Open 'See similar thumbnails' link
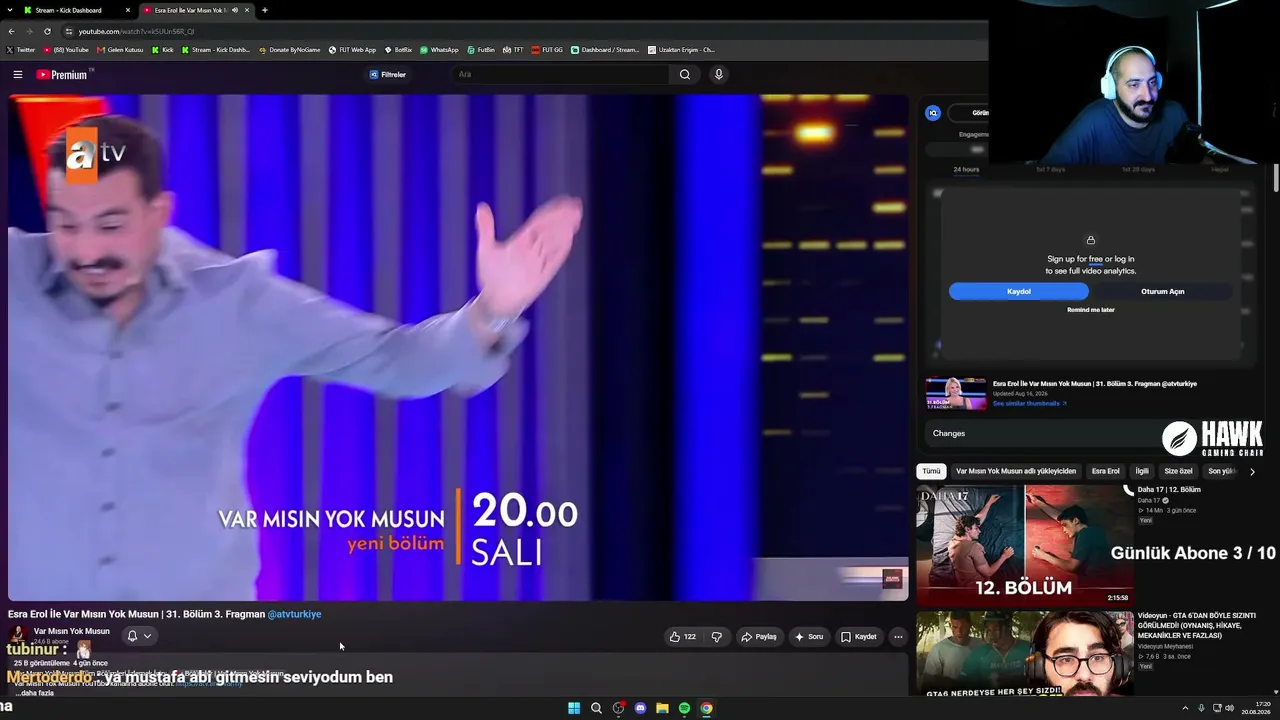Viewport: 1280px width, 720px height. coord(1029,403)
